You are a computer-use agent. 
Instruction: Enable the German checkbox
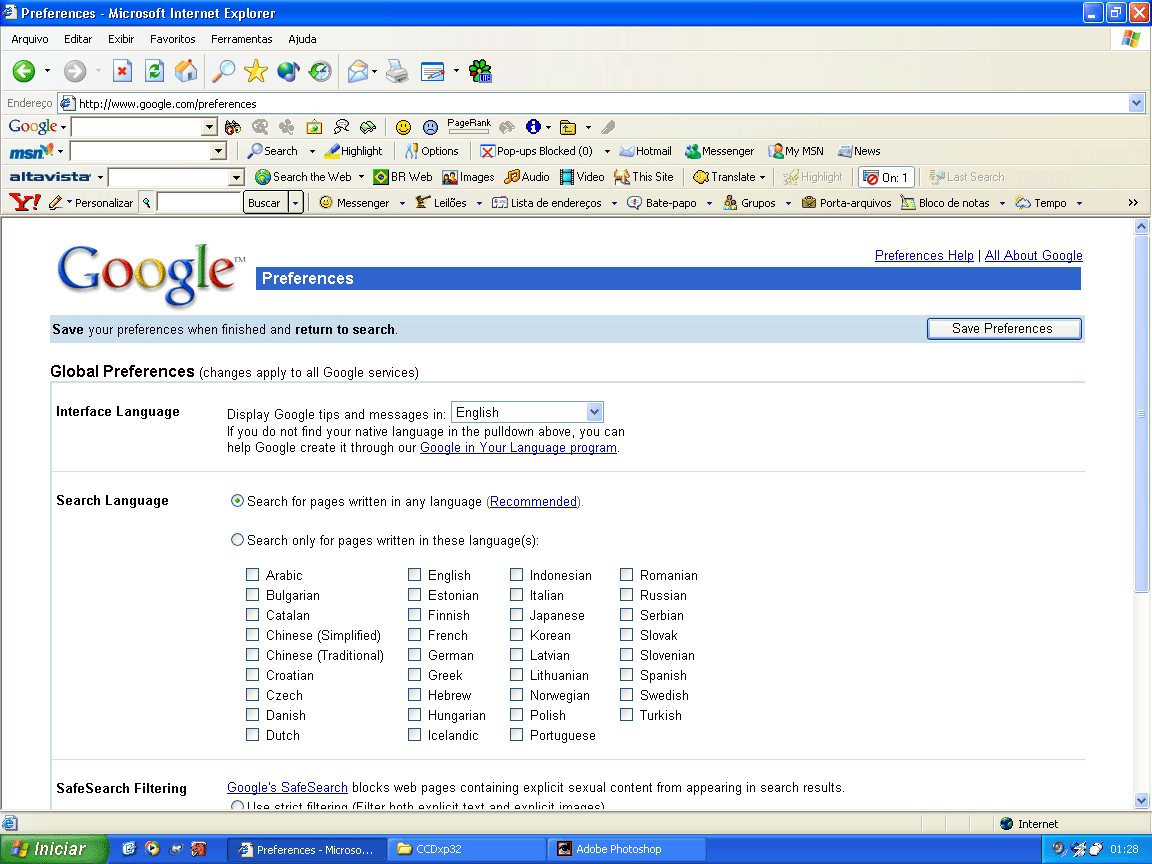tap(414, 655)
